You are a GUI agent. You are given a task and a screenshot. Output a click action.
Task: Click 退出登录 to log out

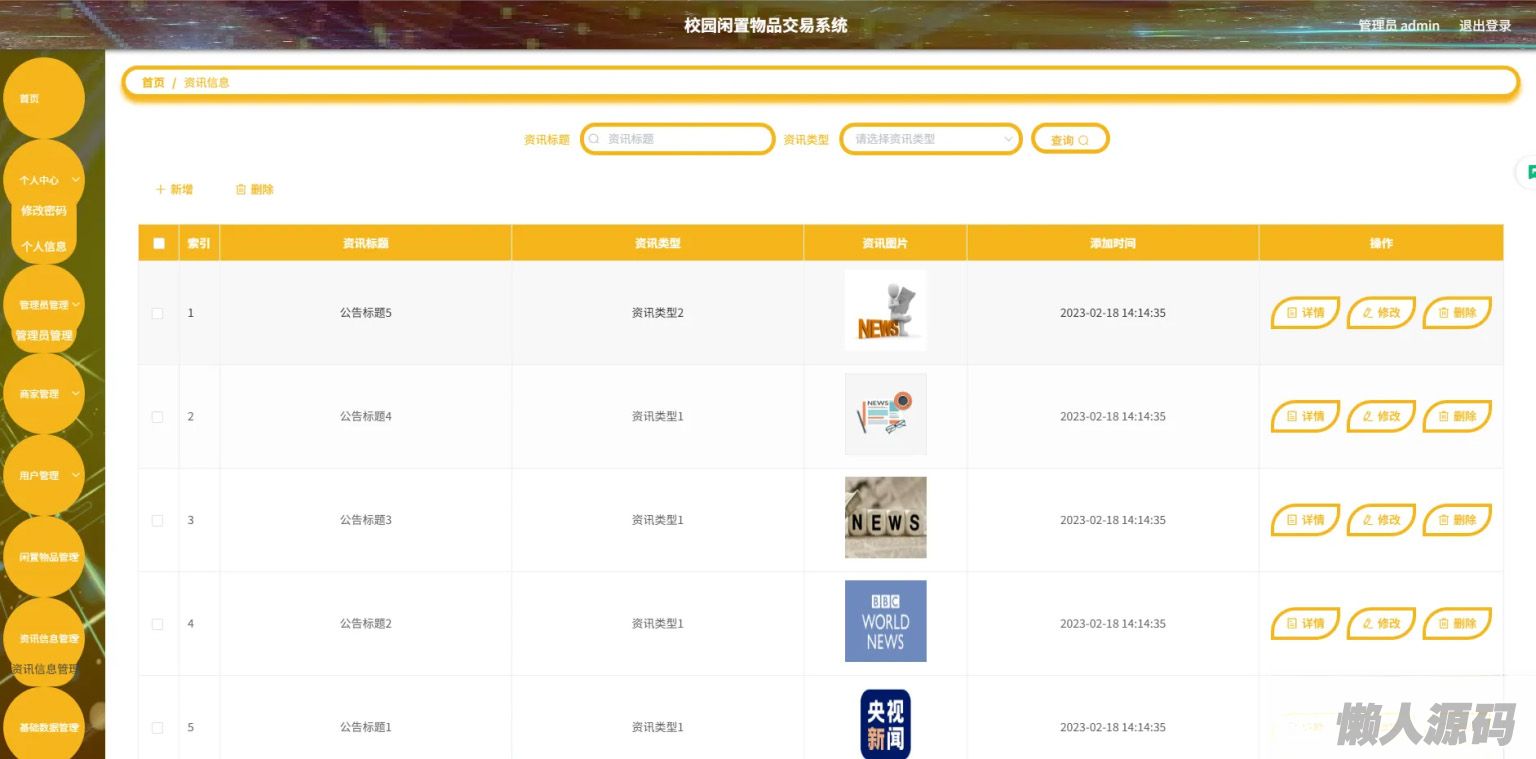pyautogui.click(x=1484, y=26)
